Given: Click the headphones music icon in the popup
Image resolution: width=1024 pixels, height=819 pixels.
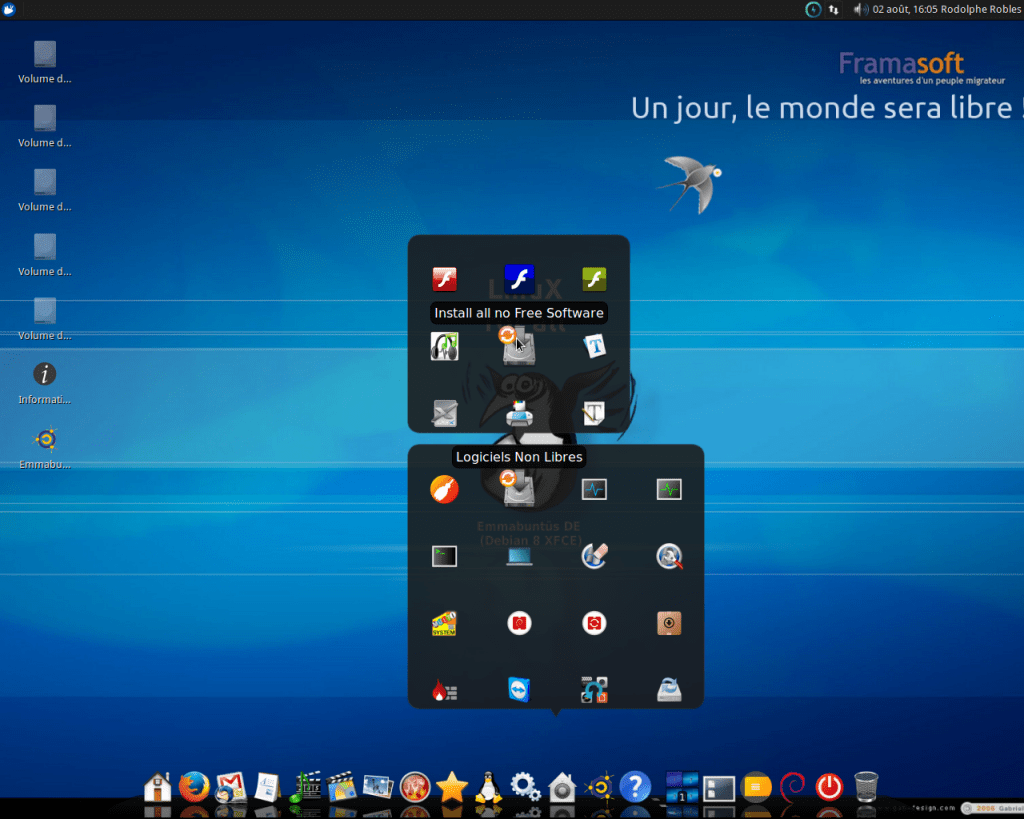Looking at the screenshot, I should click(x=444, y=347).
